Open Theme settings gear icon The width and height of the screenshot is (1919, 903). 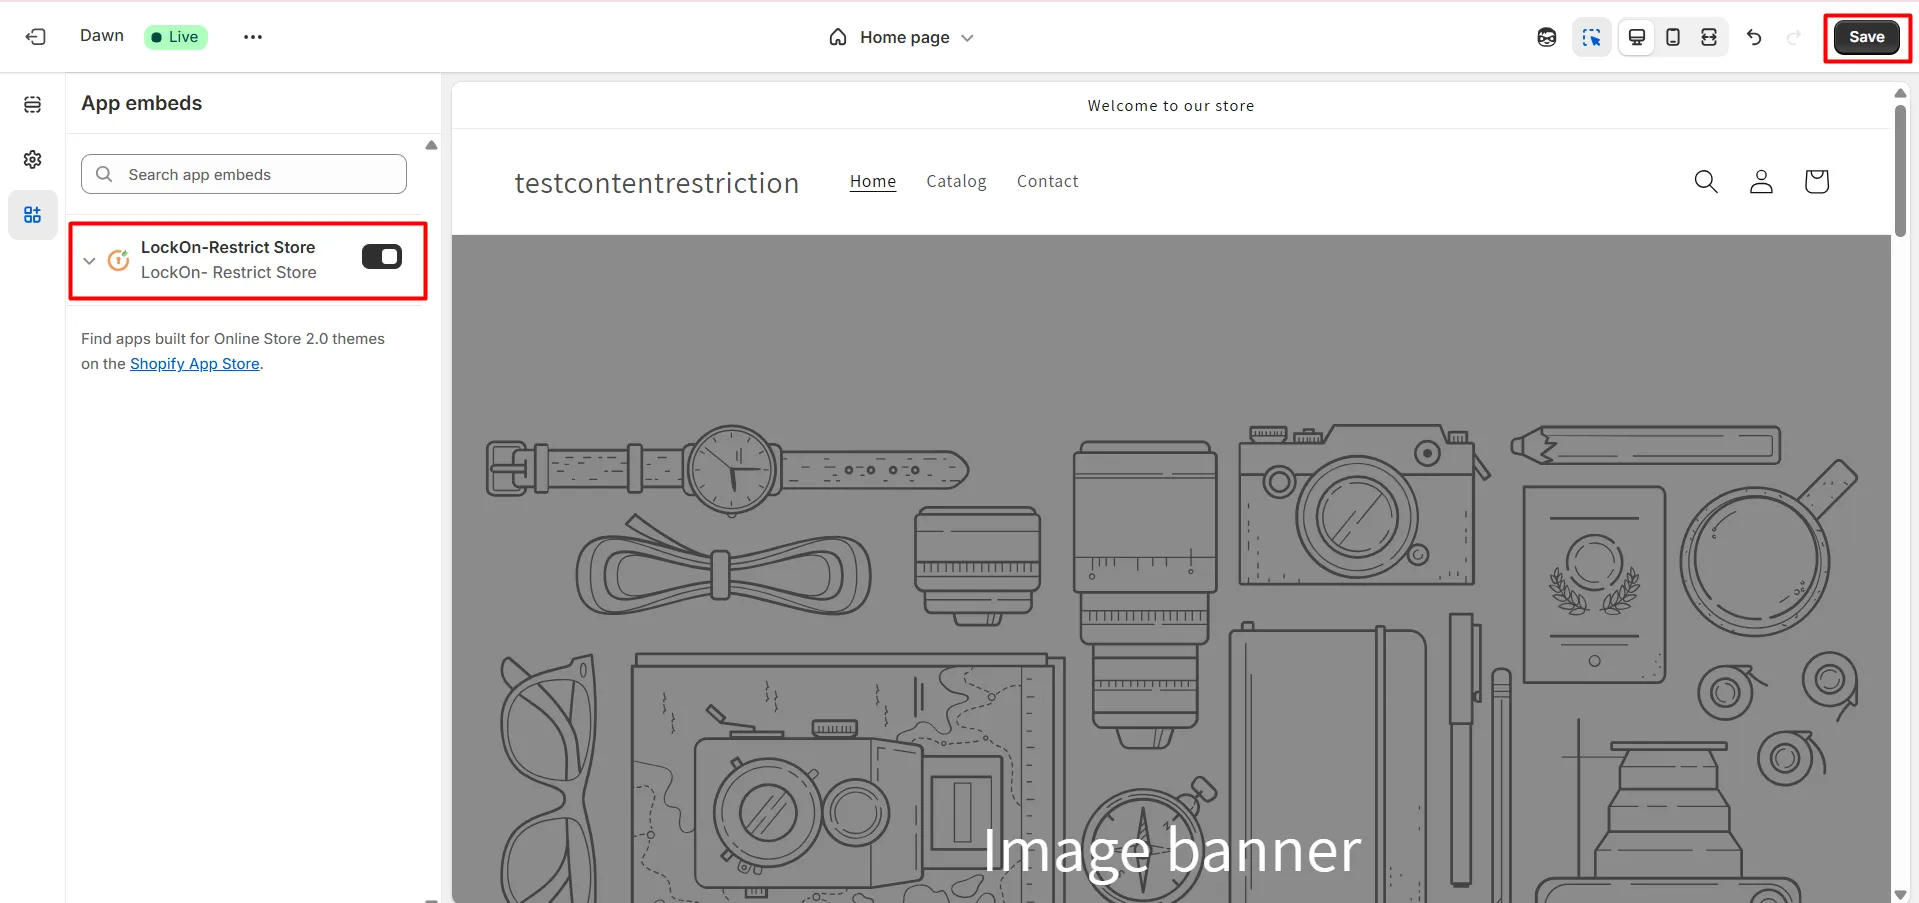(x=33, y=160)
